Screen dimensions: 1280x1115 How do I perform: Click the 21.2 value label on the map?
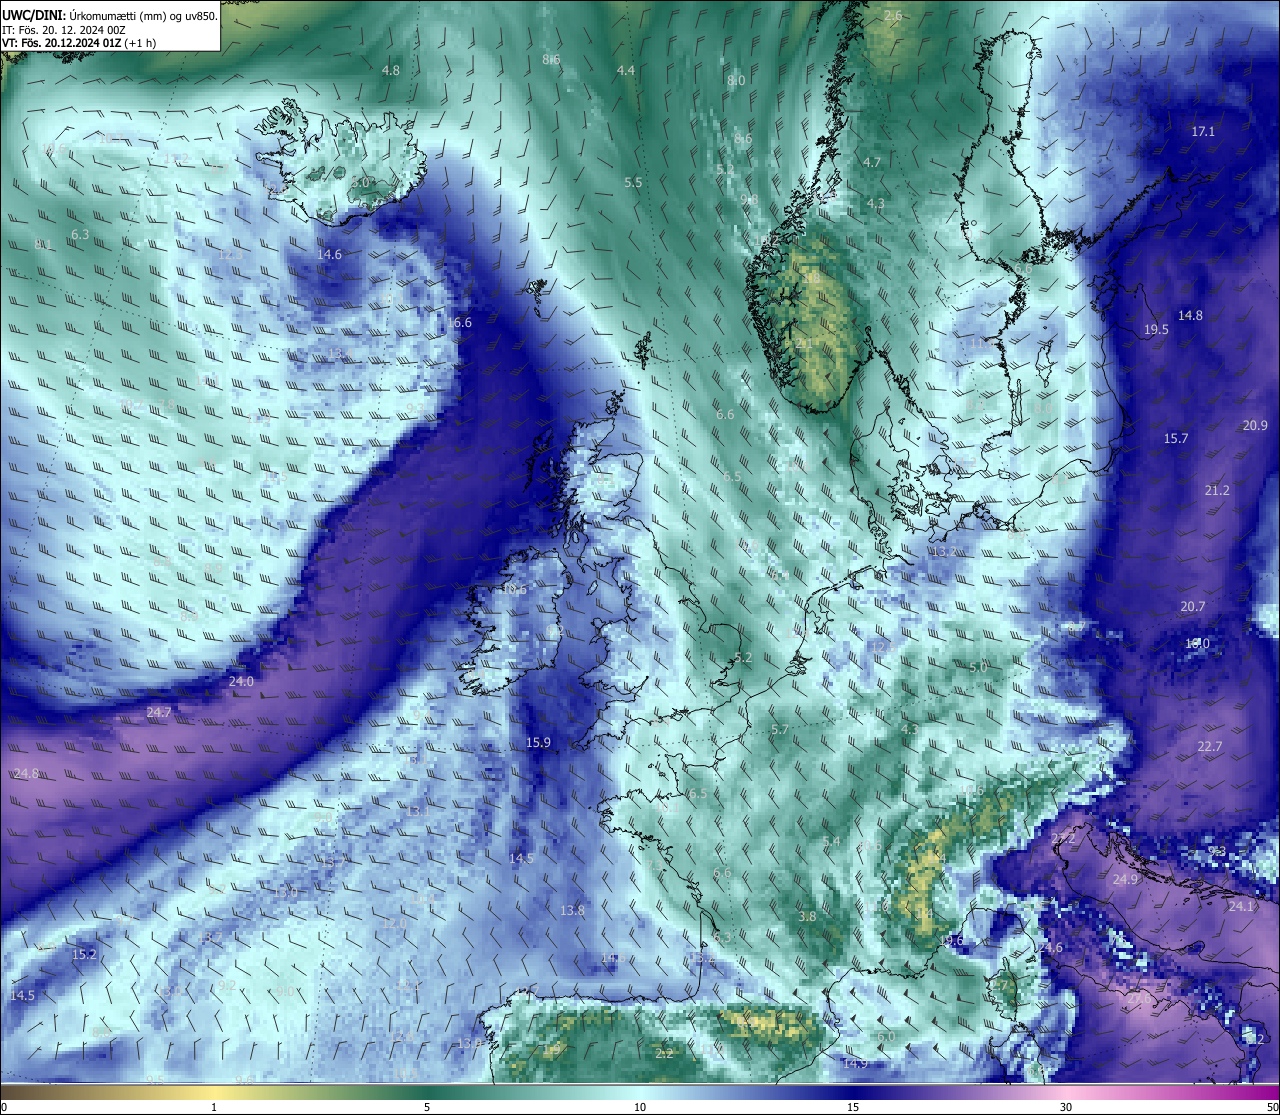click(1217, 490)
